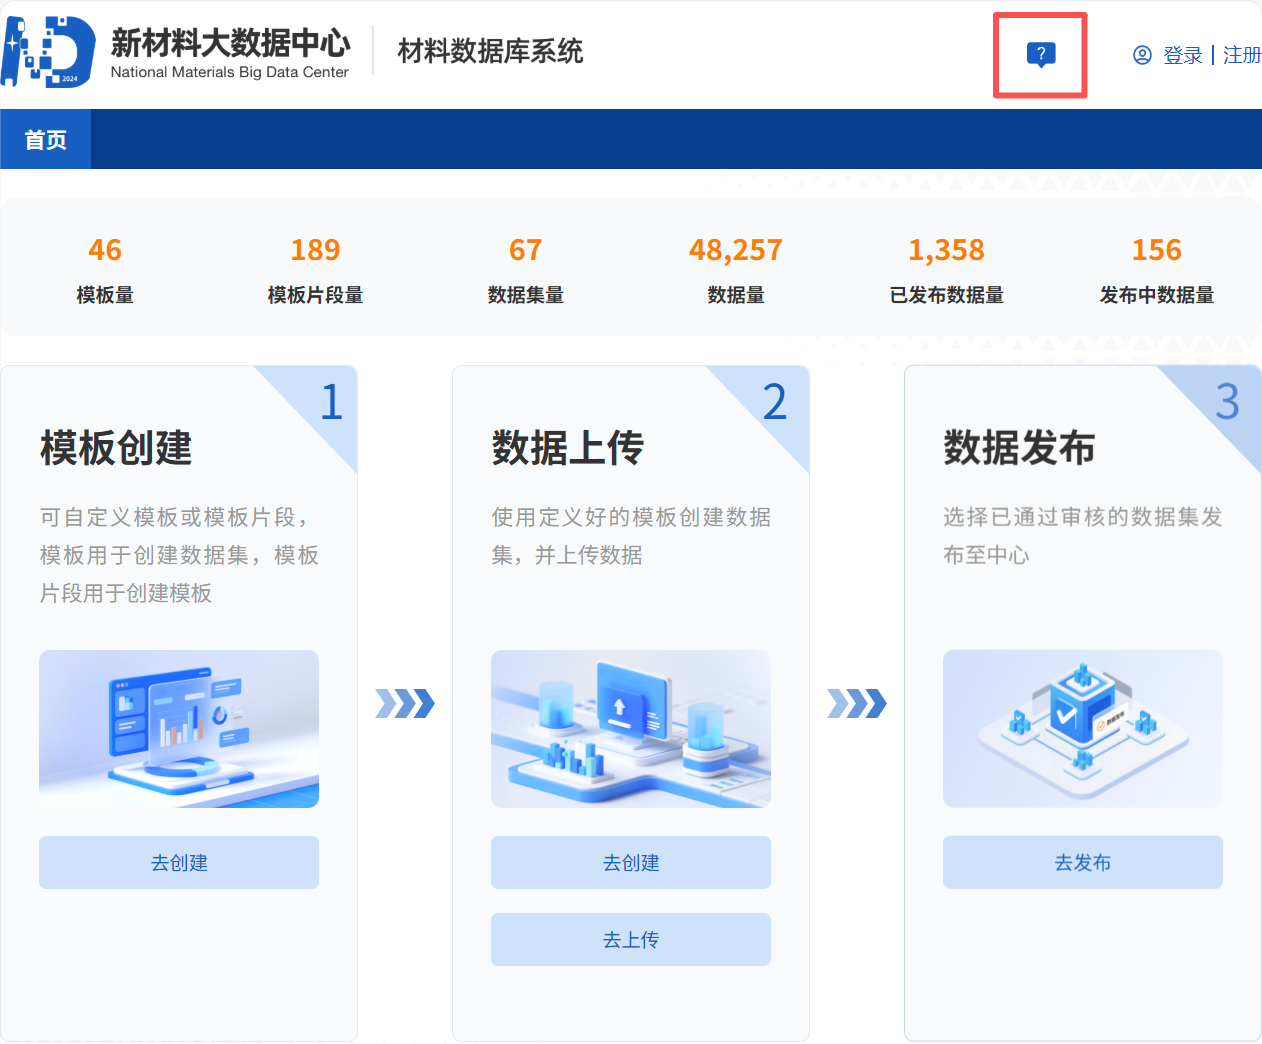
Task: Click the 模板创建 dashboard illustration
Action: coord(179,729)
